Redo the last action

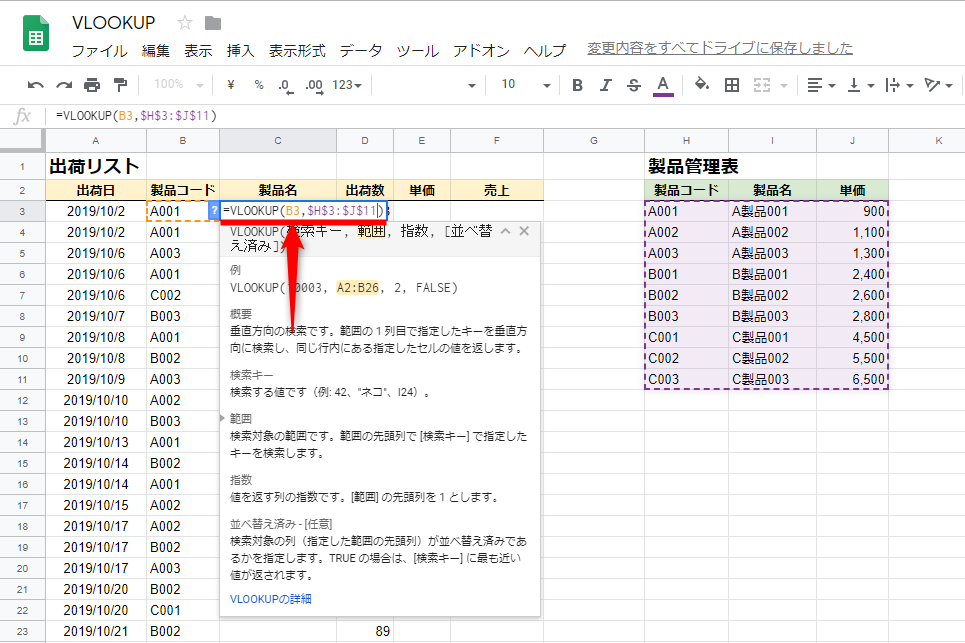[62, 85]
